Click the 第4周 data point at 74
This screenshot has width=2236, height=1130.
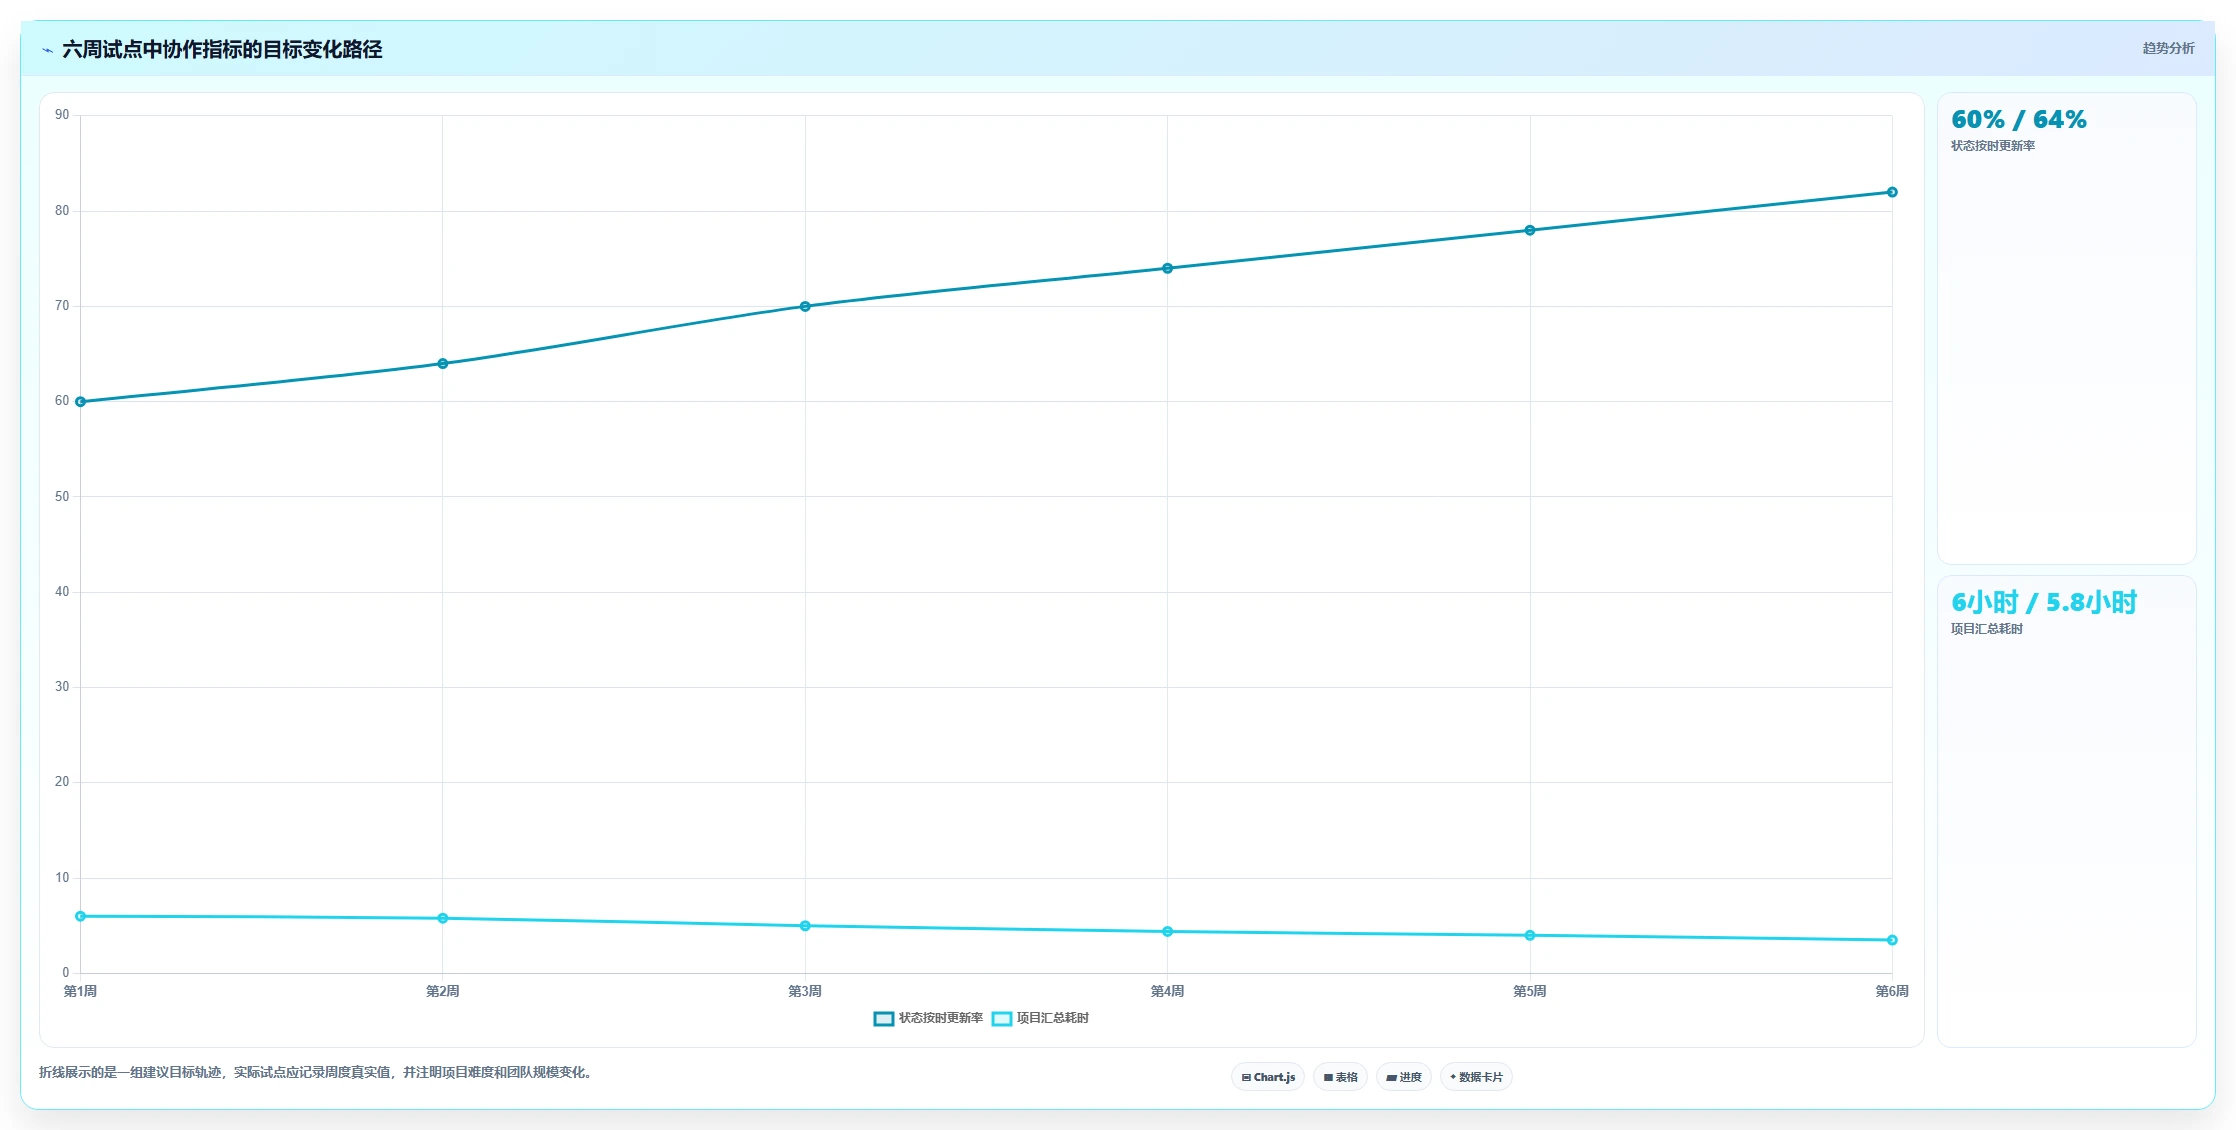coord(1167,268)
